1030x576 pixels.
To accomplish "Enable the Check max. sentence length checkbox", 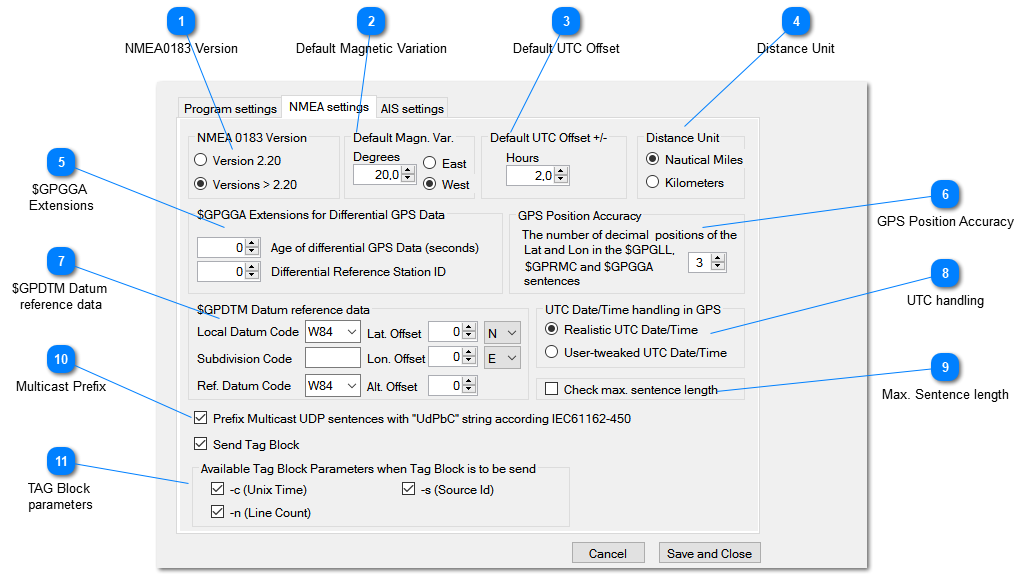I will coord(549,389).
